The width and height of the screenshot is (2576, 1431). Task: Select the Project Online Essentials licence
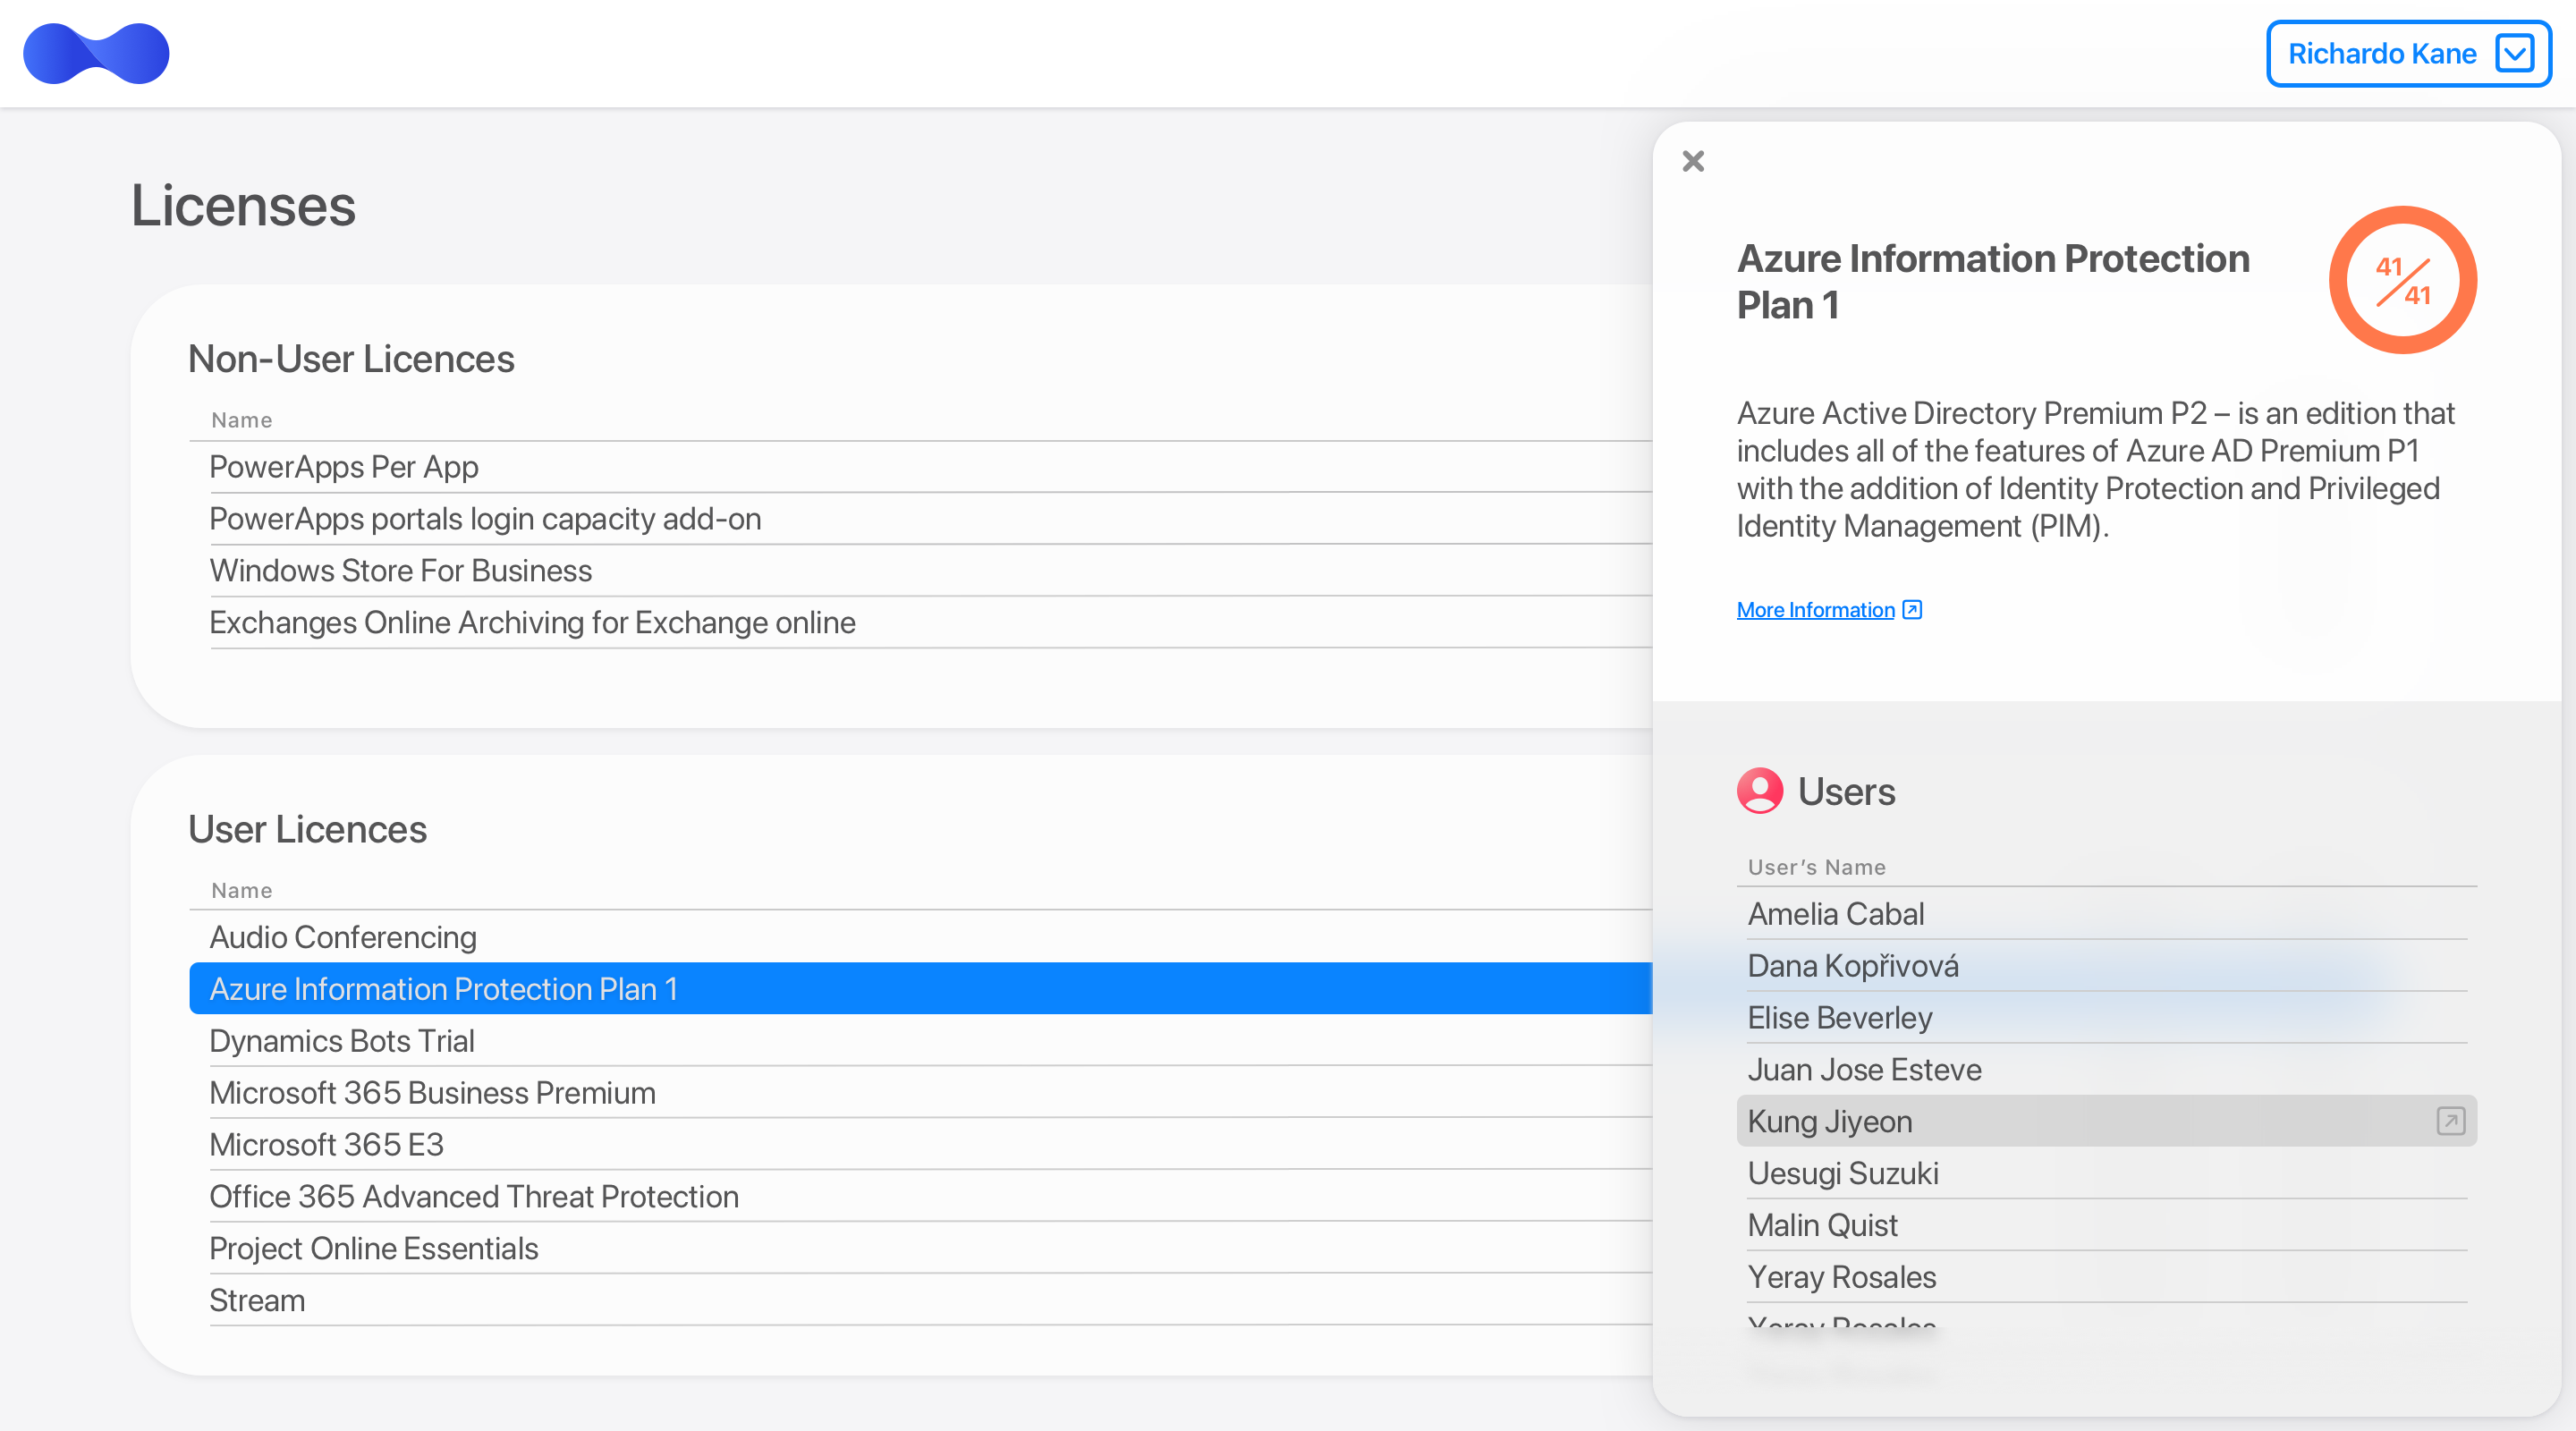(920, 1249)
